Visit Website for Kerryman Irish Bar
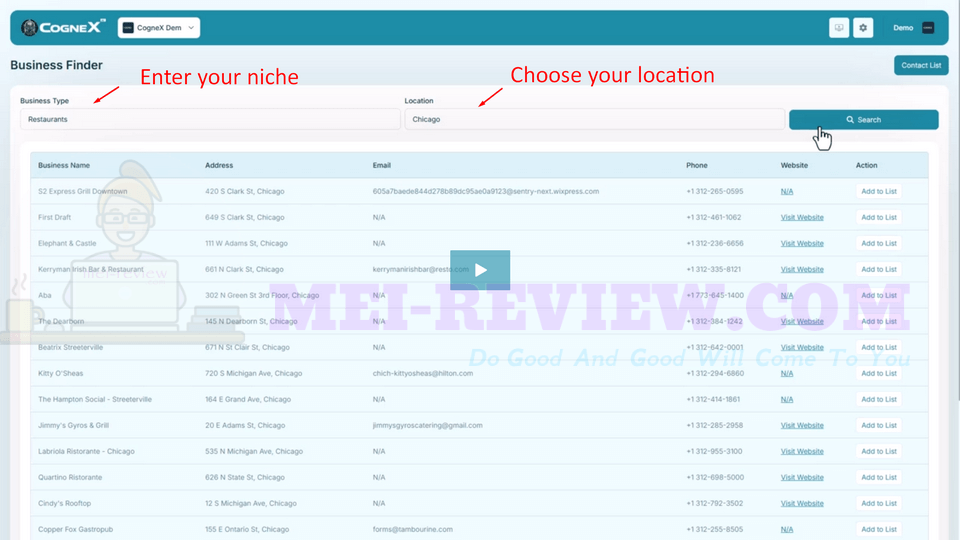The height and width of the screenshot is (540, 960). click(x=801, y=269)
